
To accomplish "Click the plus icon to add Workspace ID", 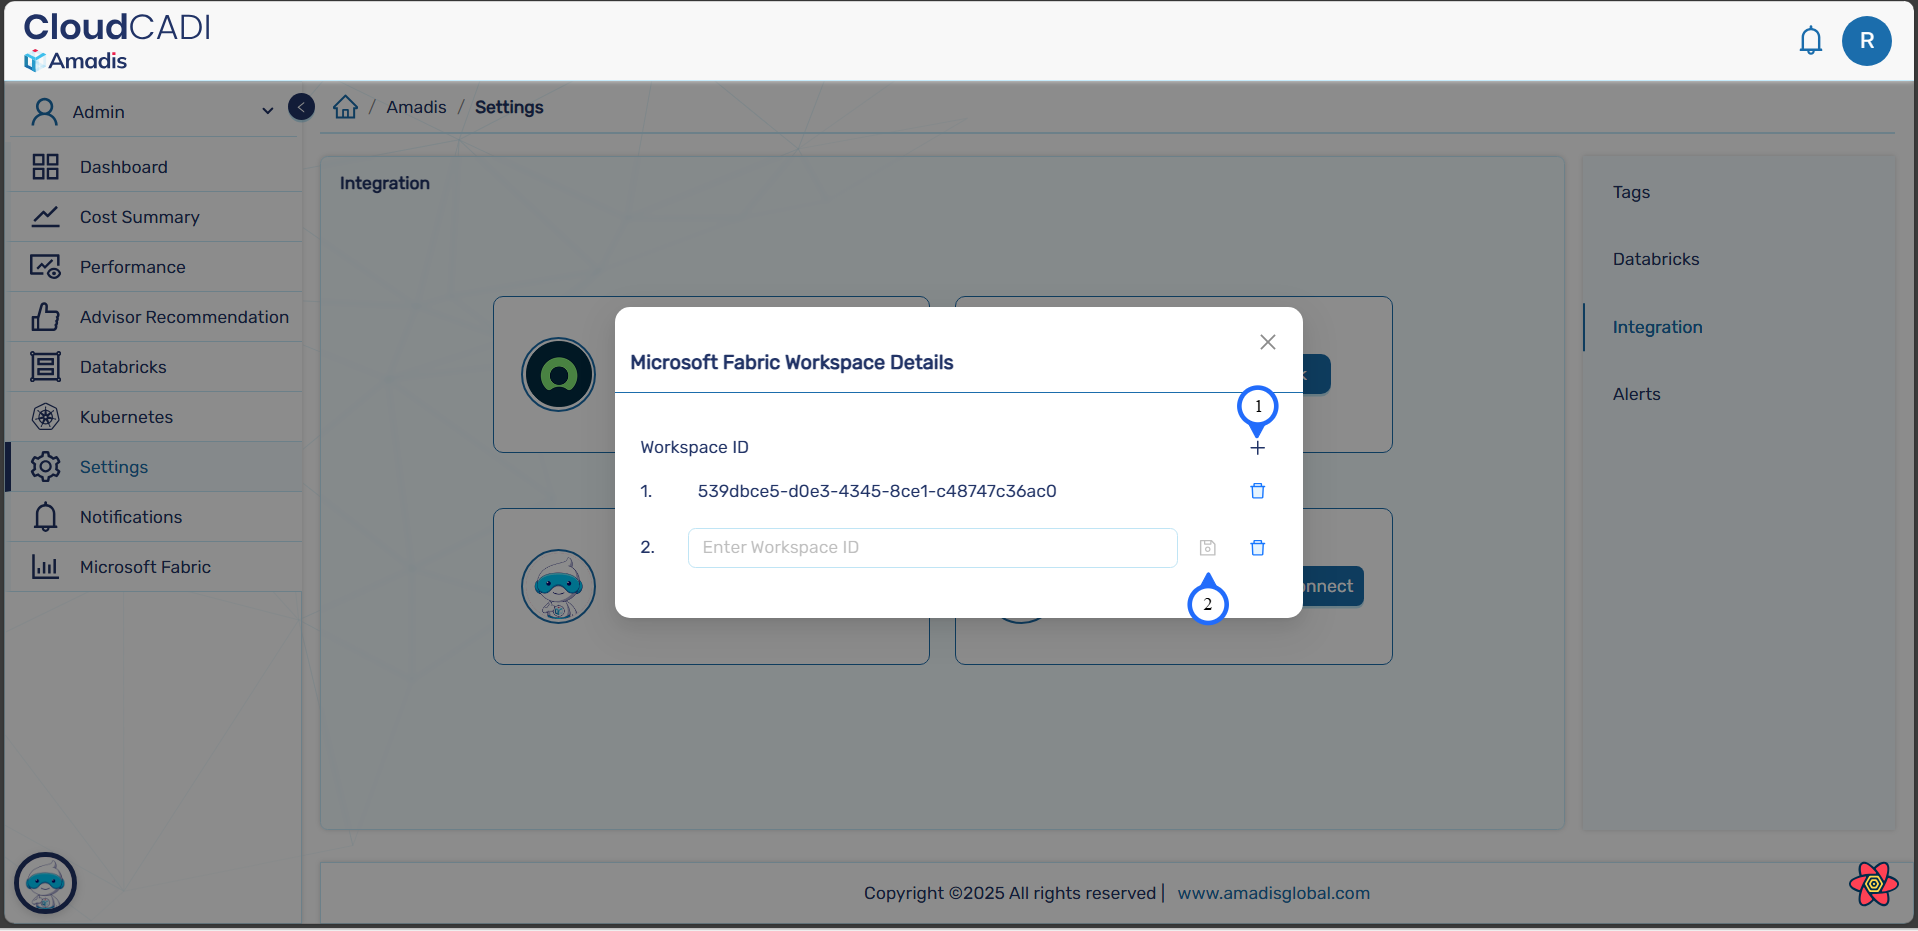I will (x=1257, y=448).
